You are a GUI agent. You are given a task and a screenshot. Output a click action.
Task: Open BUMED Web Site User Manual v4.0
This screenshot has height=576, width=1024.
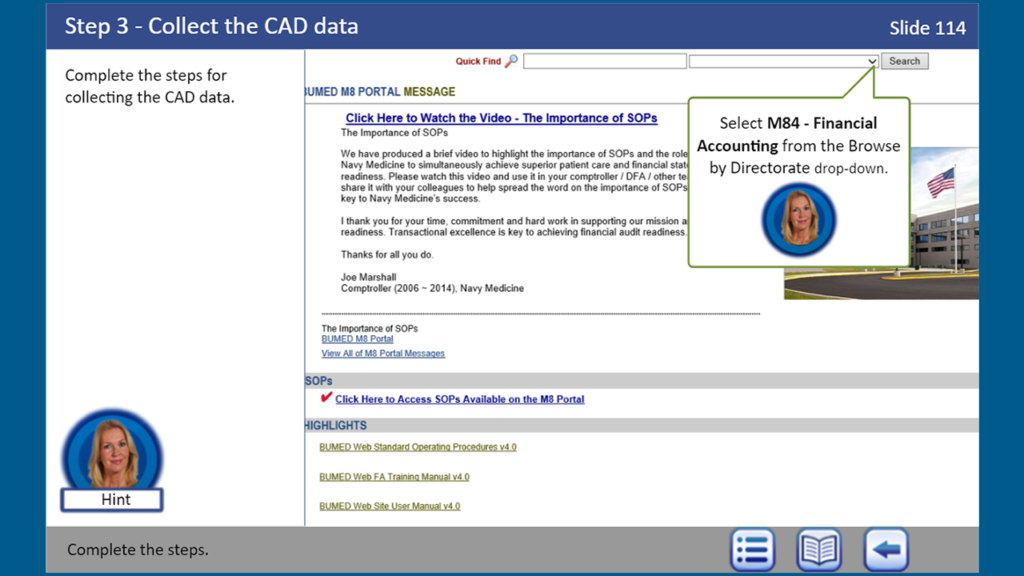click(389, 506)
